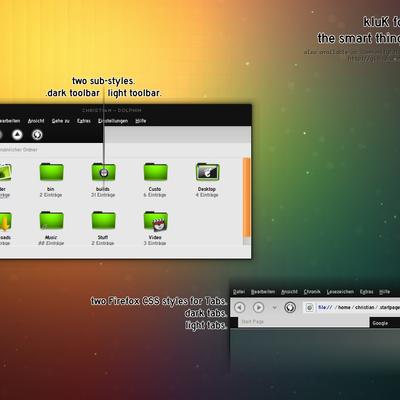The width and height of the screenshot is (400, 400).
Task: Open the history dropdown arrow beside Forward
Action: click(274, 308)
